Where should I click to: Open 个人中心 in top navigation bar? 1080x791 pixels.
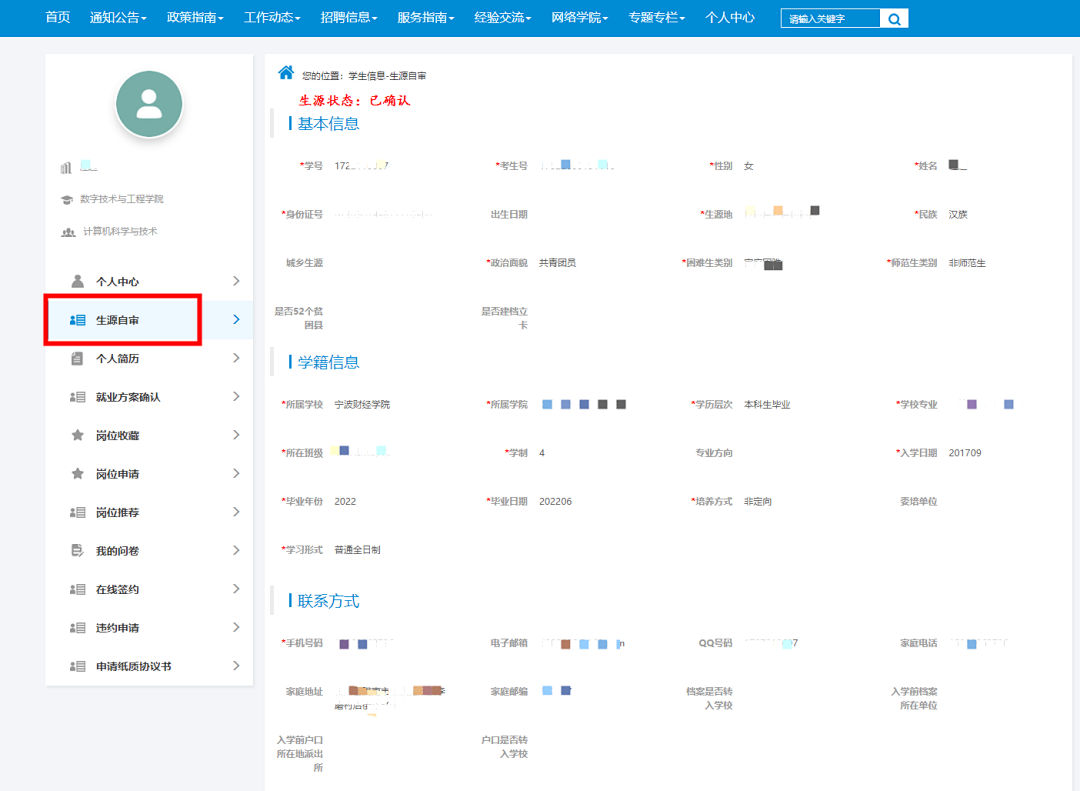click(730, 18)
